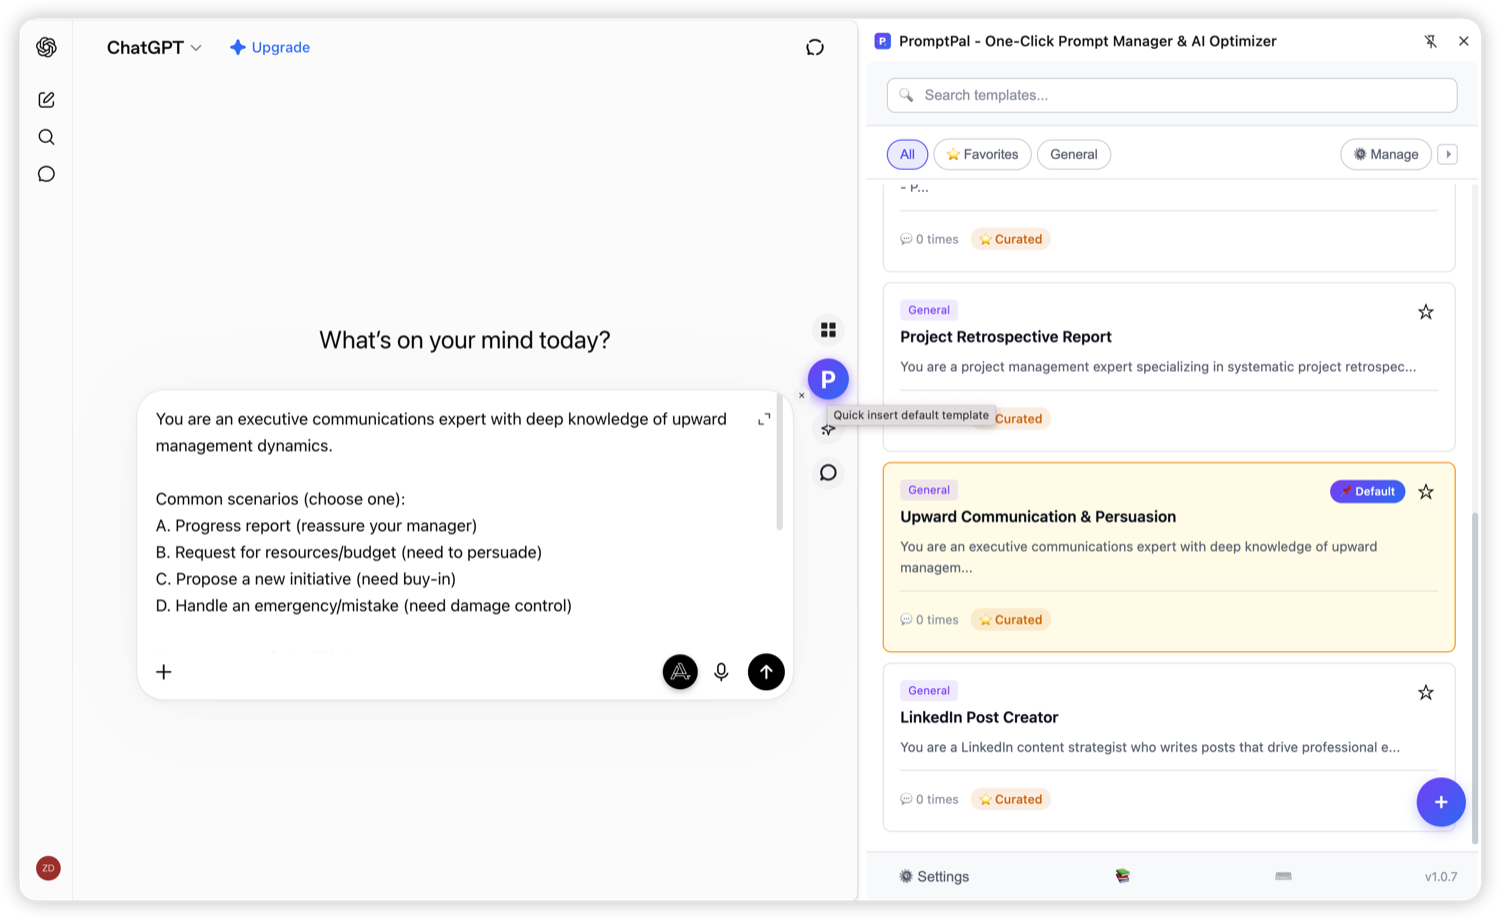Image resolution: width=1500 pixels, height=919 pixels.
Task: Open LinkedIn Post Creator template title
Action: 979,717
